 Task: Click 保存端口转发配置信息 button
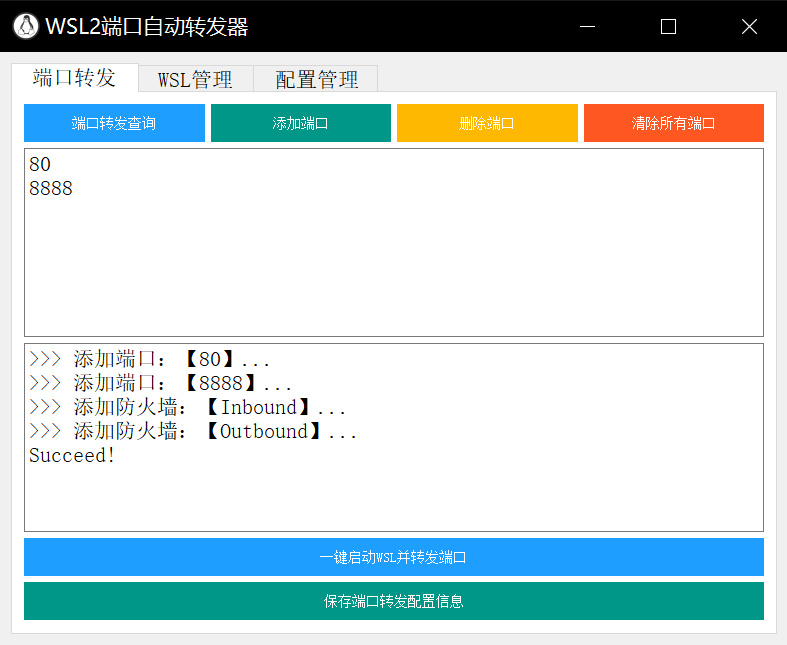click(x=394, y=601)
